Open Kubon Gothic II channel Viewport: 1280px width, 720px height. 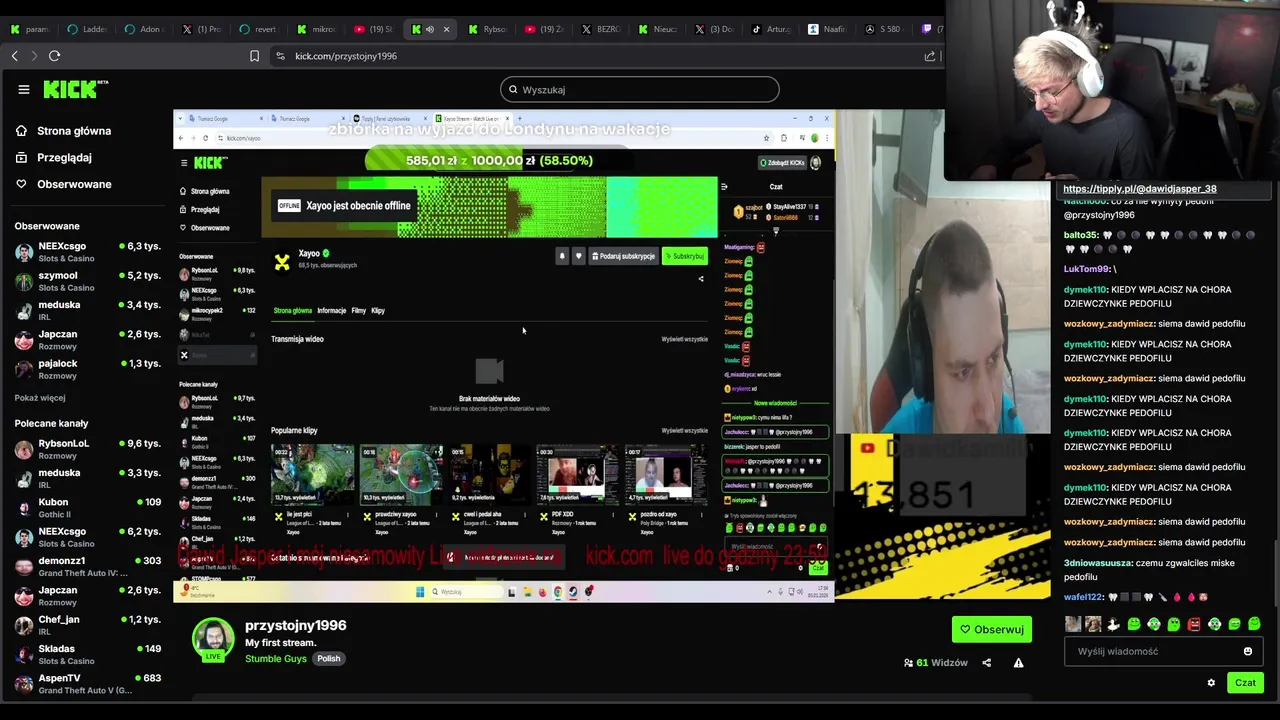(x=87, y=508)
